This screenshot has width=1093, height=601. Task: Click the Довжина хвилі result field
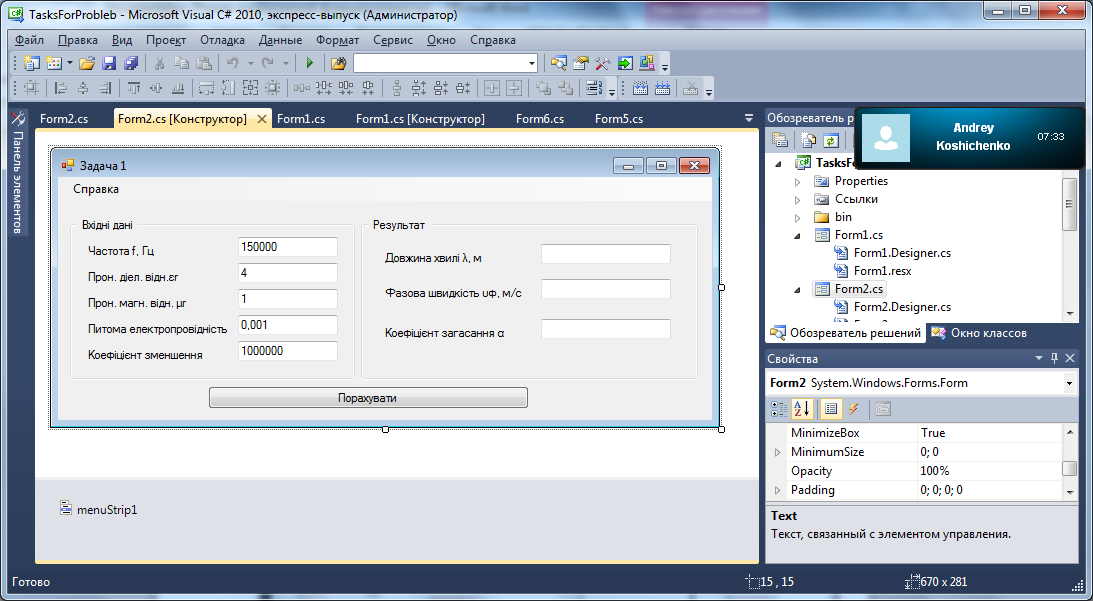coord(606,254)
